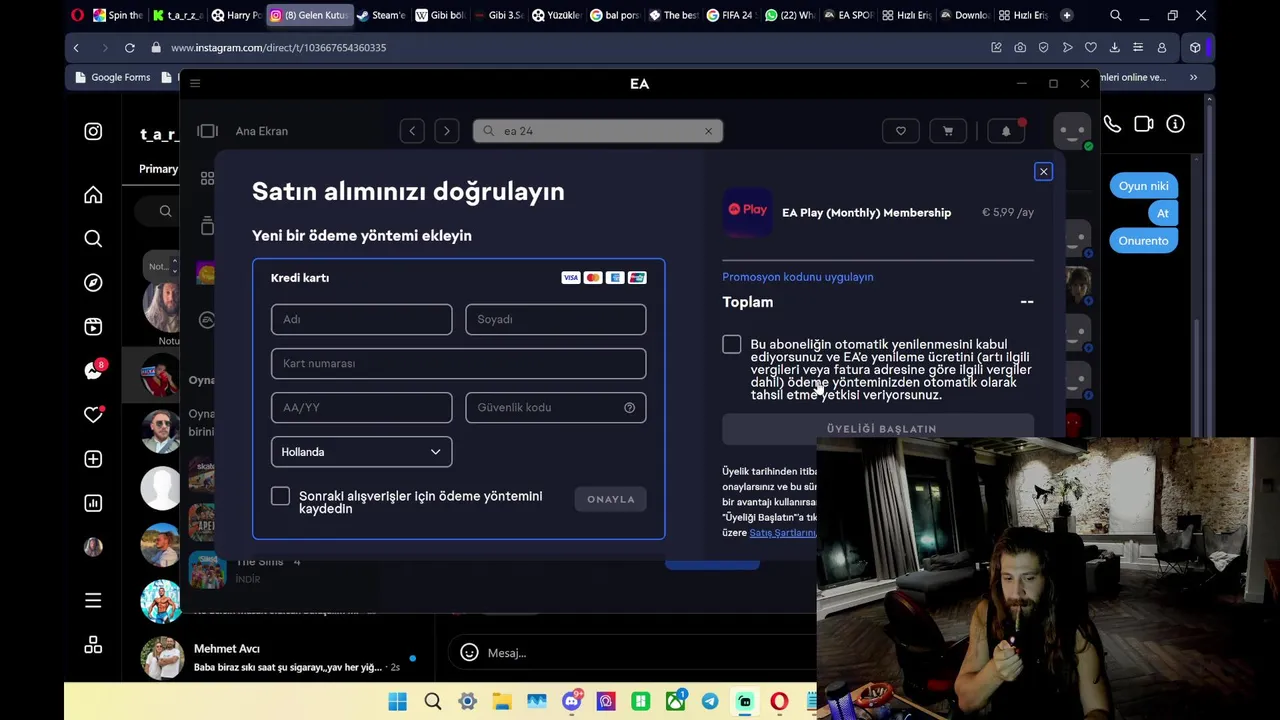The width and height of the screenshot is (1280, 720).
Task: Click Ana Ekran in EA app
Action: [x=261, y=131]
